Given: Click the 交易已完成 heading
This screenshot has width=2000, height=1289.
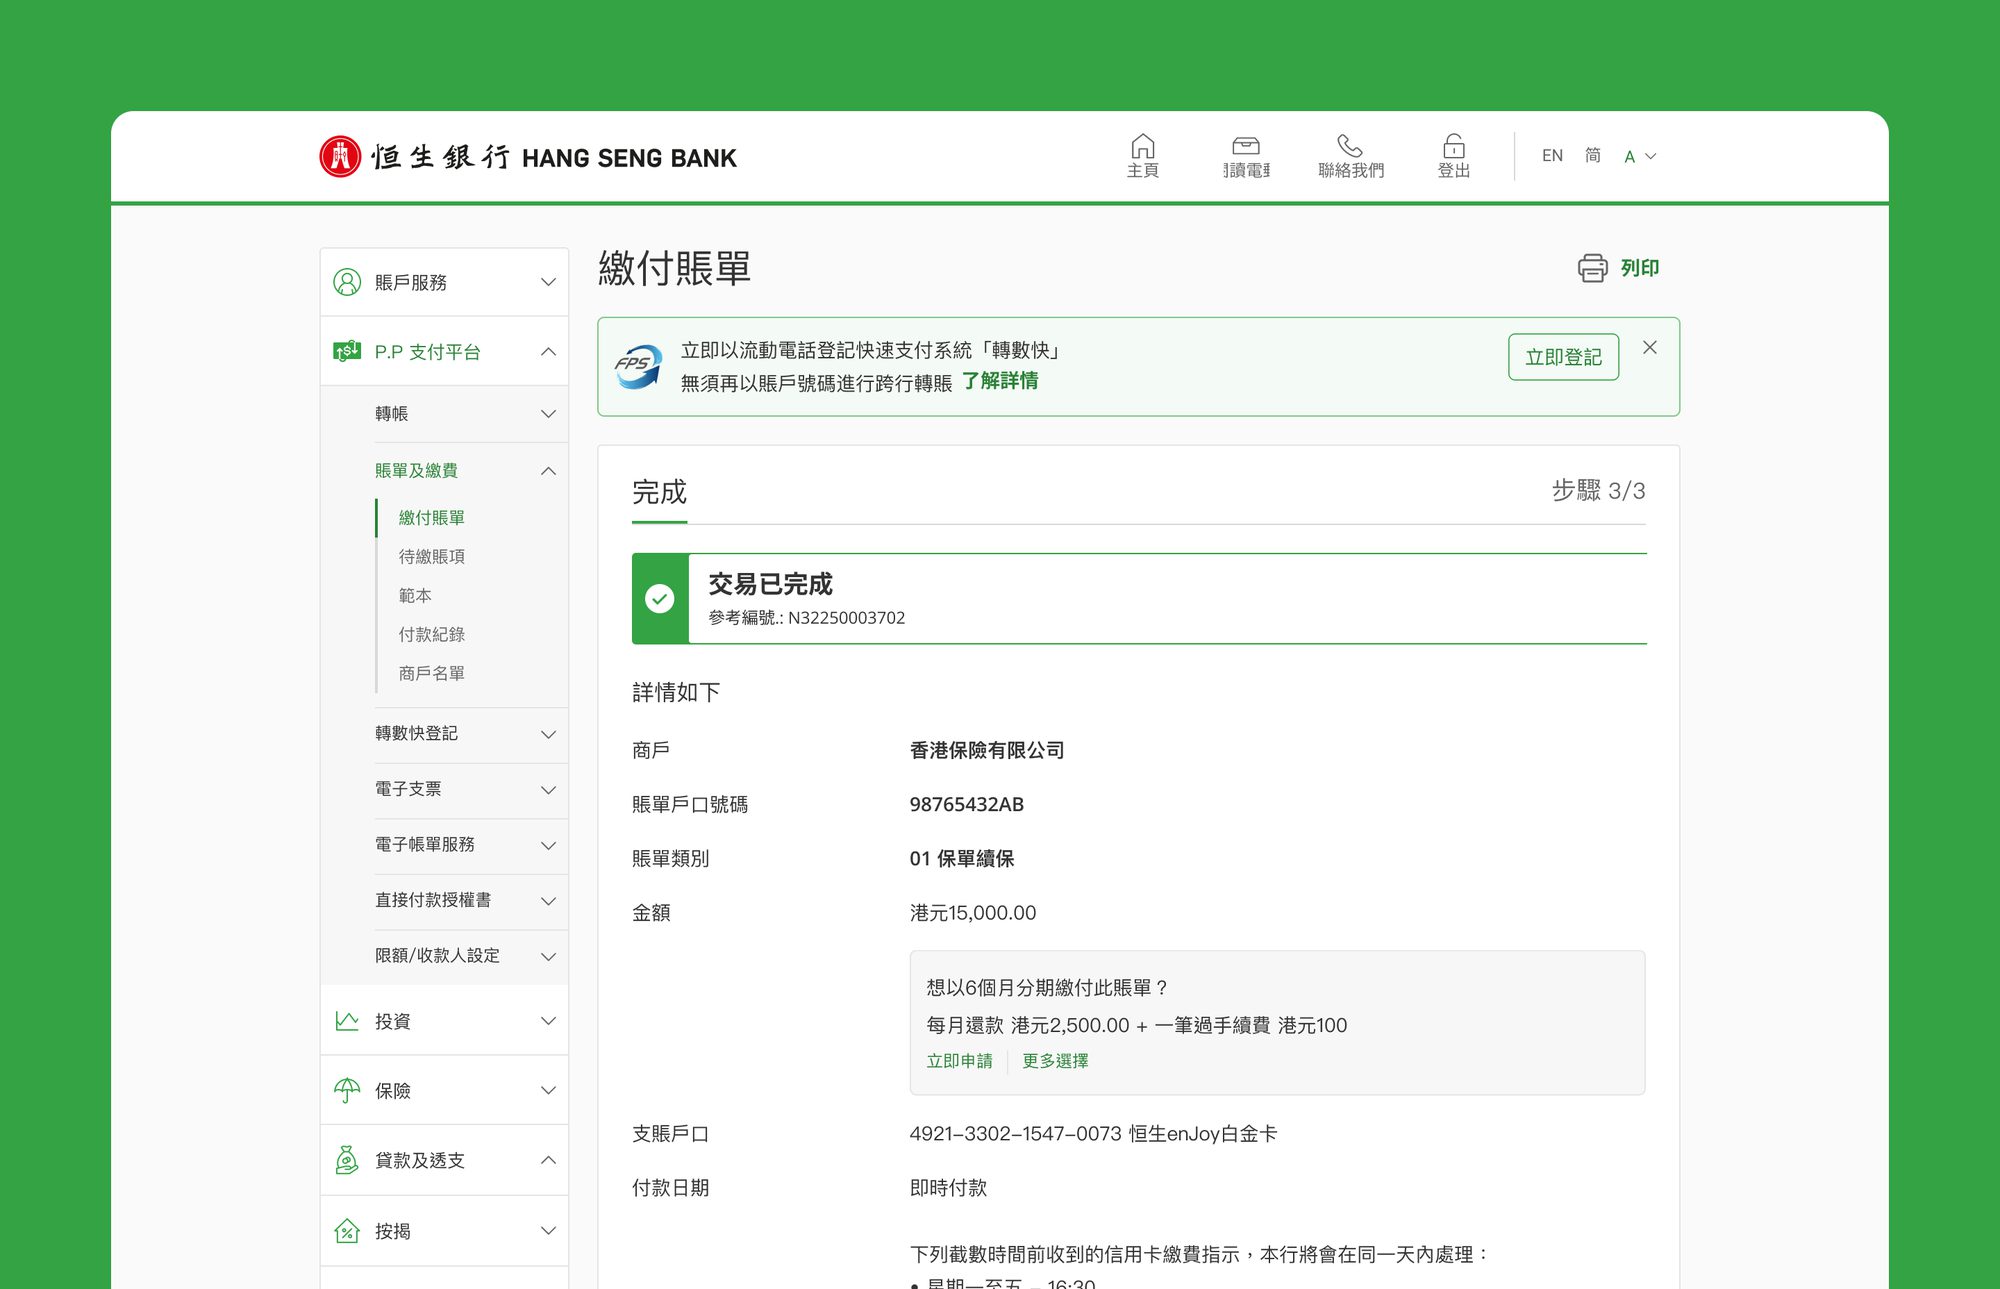Looking at the screenshot, I should (770, 584).
